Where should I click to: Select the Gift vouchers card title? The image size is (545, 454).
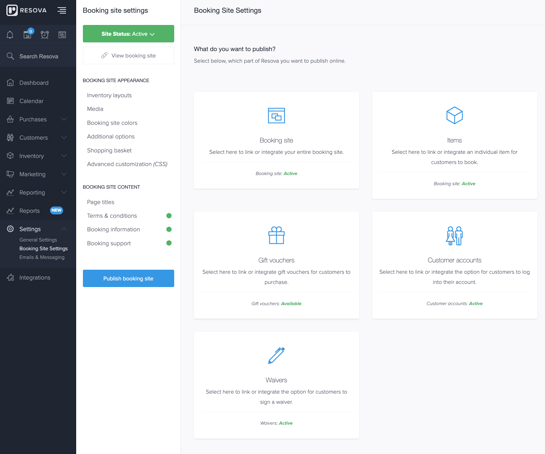[x=276, y=260]
